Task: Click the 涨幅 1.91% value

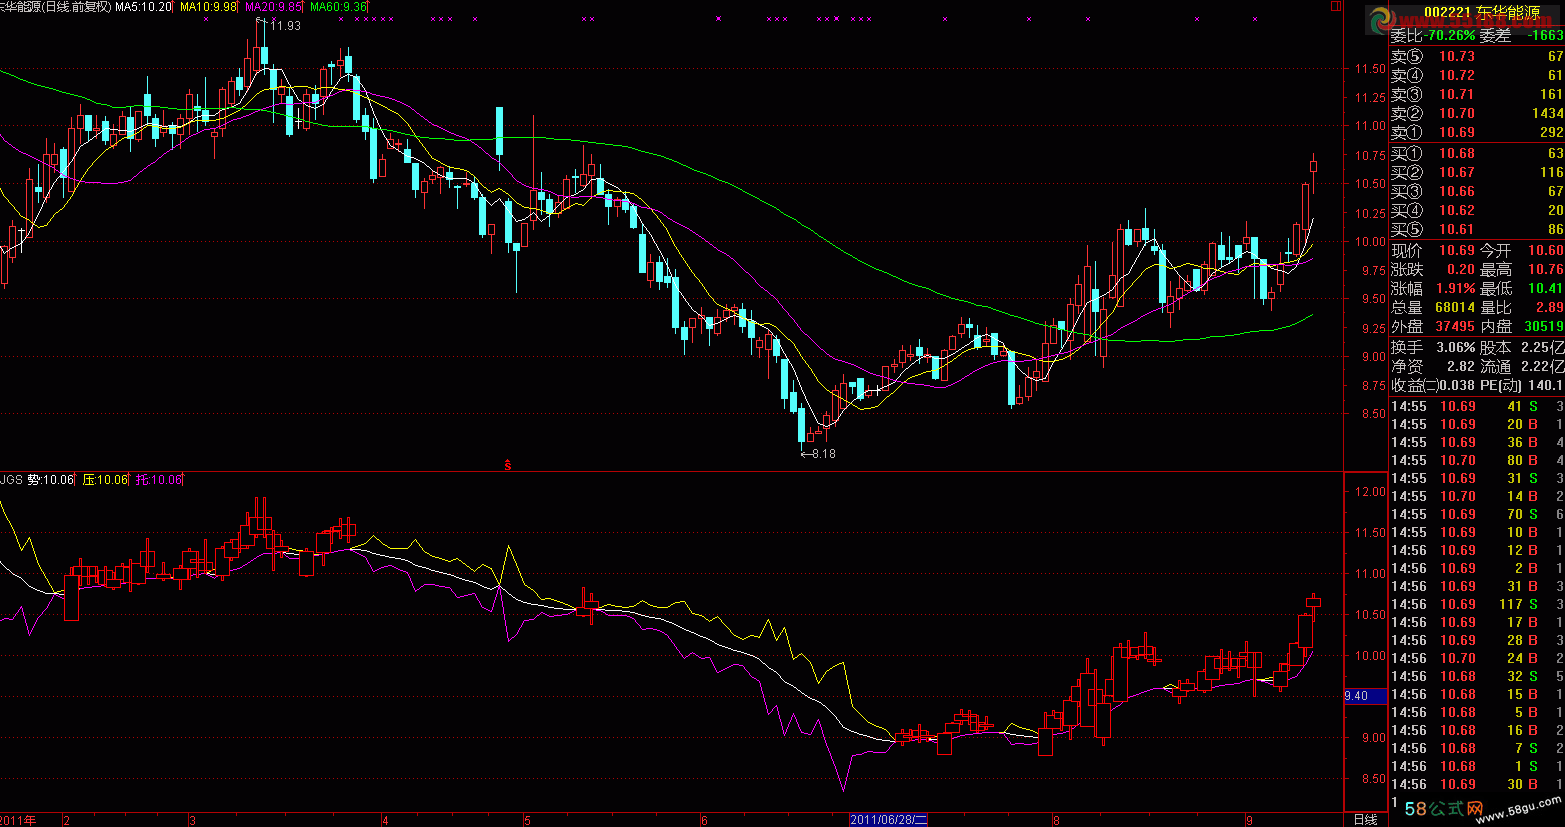Action: point(1454,289)
